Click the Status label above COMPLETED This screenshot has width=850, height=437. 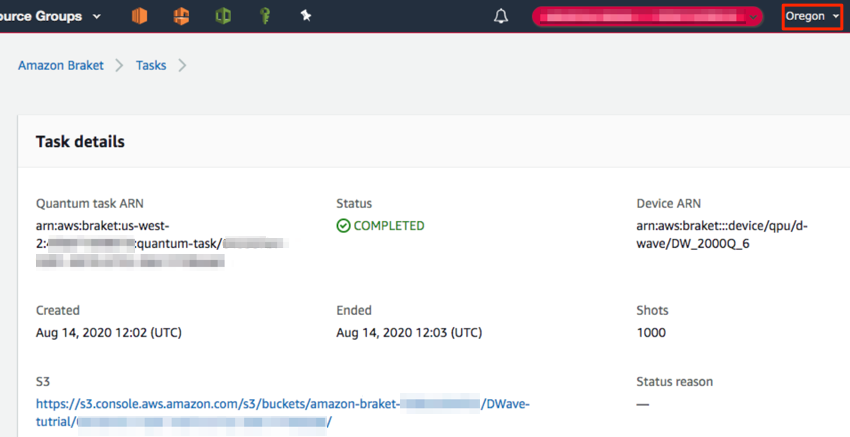pyautogui.click(x=354, y=203)
